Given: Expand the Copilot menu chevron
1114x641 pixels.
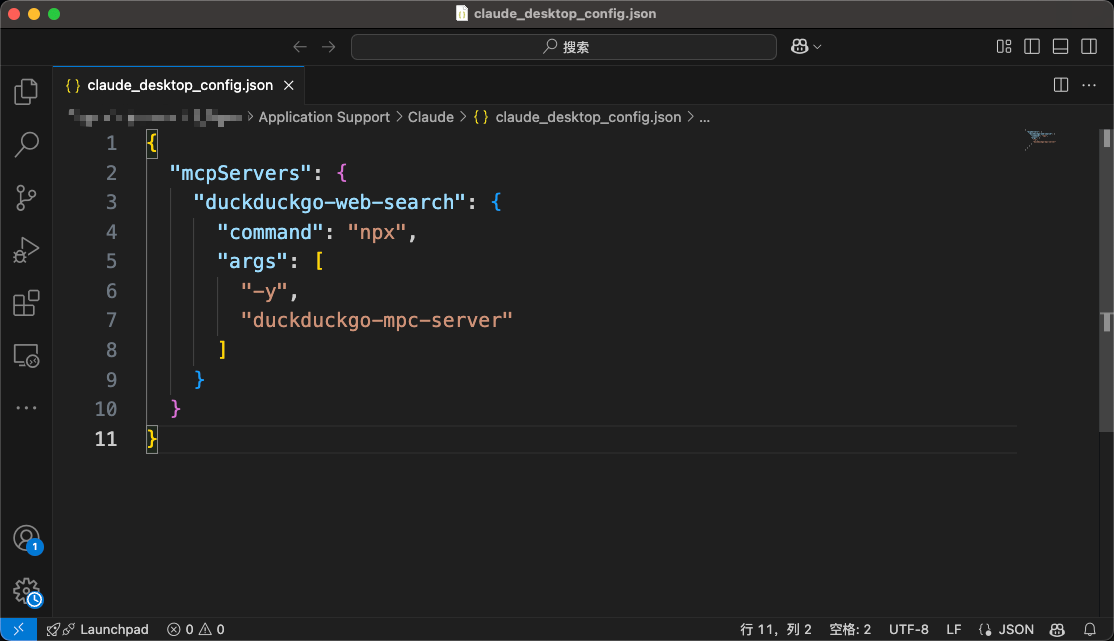Looking at the screenshot, I should point(818,47).
